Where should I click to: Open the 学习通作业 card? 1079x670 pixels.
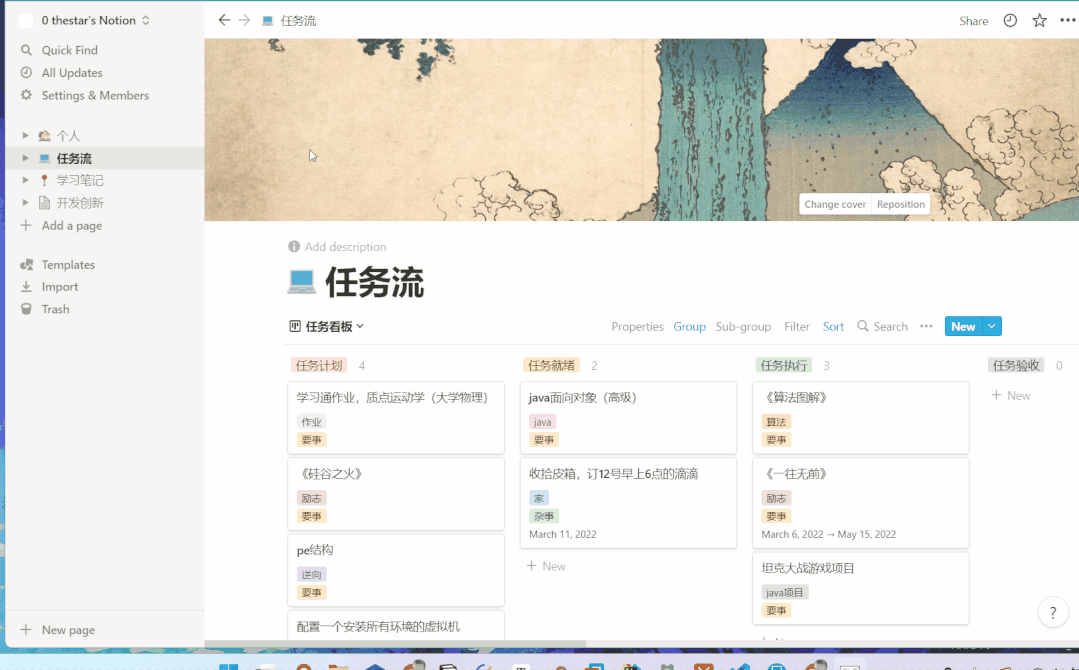click(x=396, y=418)
